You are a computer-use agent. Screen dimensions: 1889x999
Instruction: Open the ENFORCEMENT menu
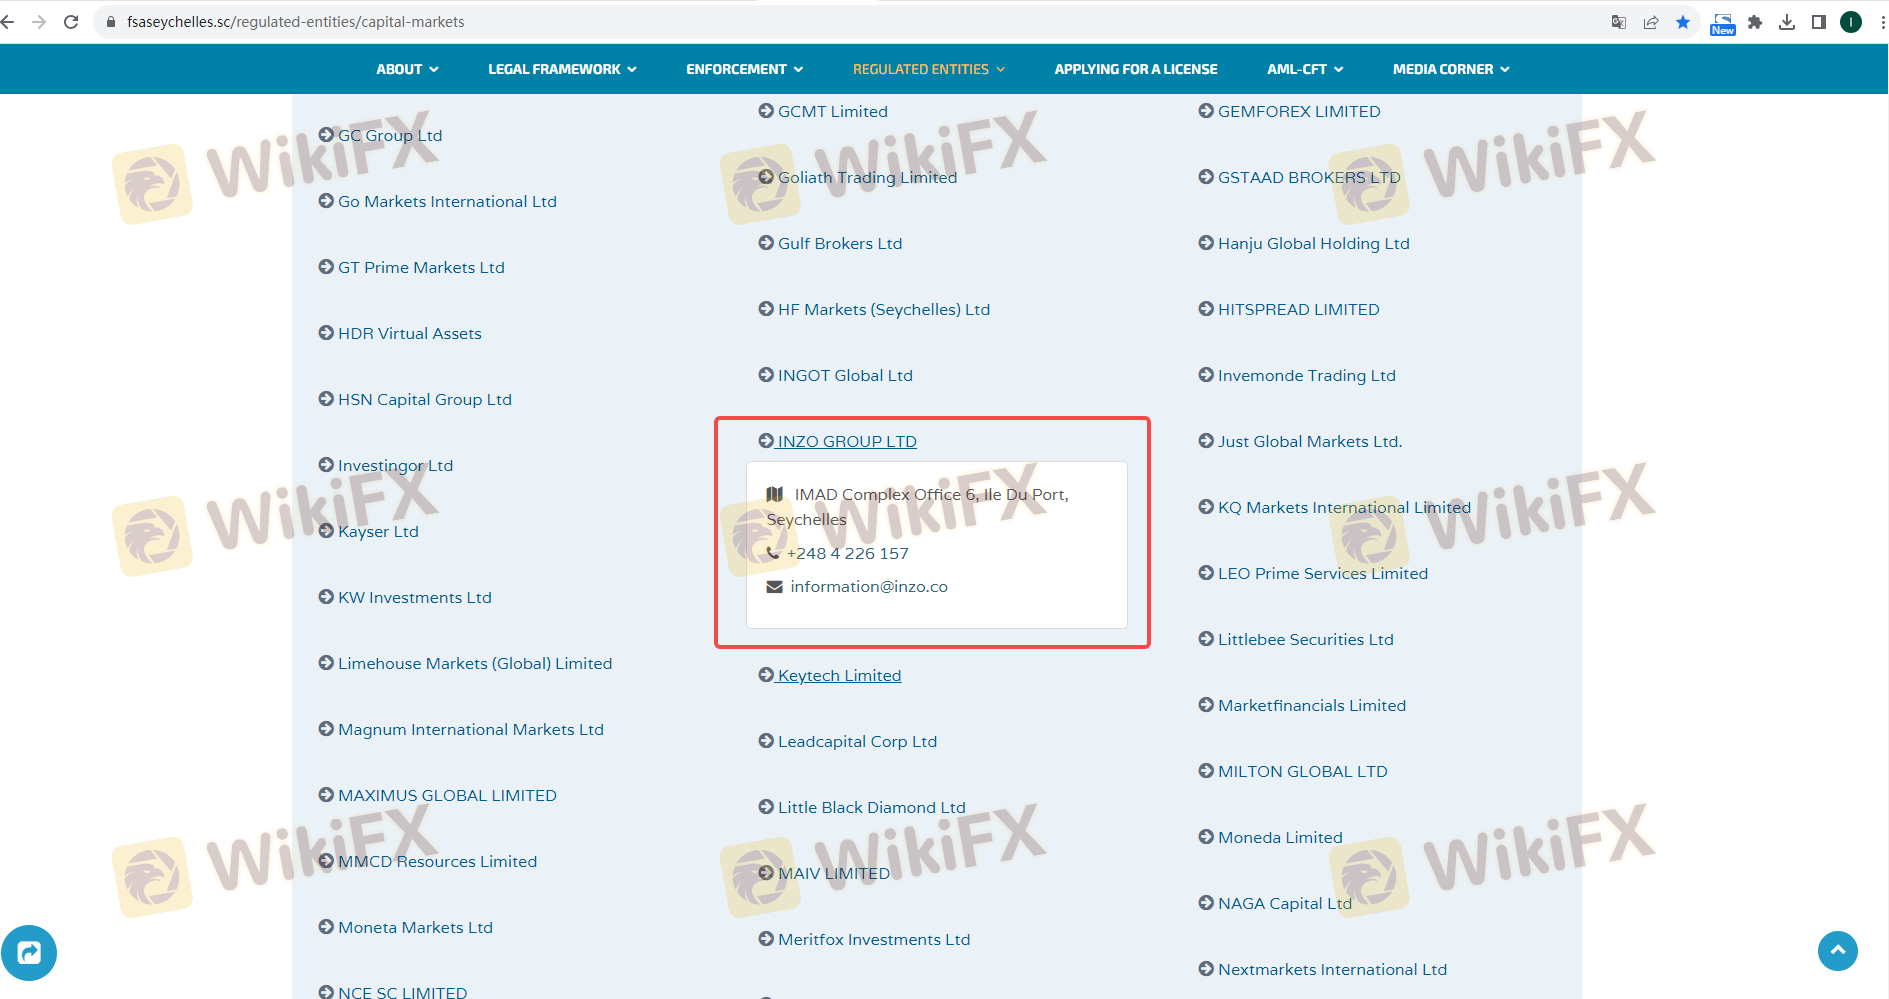(x=745, y=69)
